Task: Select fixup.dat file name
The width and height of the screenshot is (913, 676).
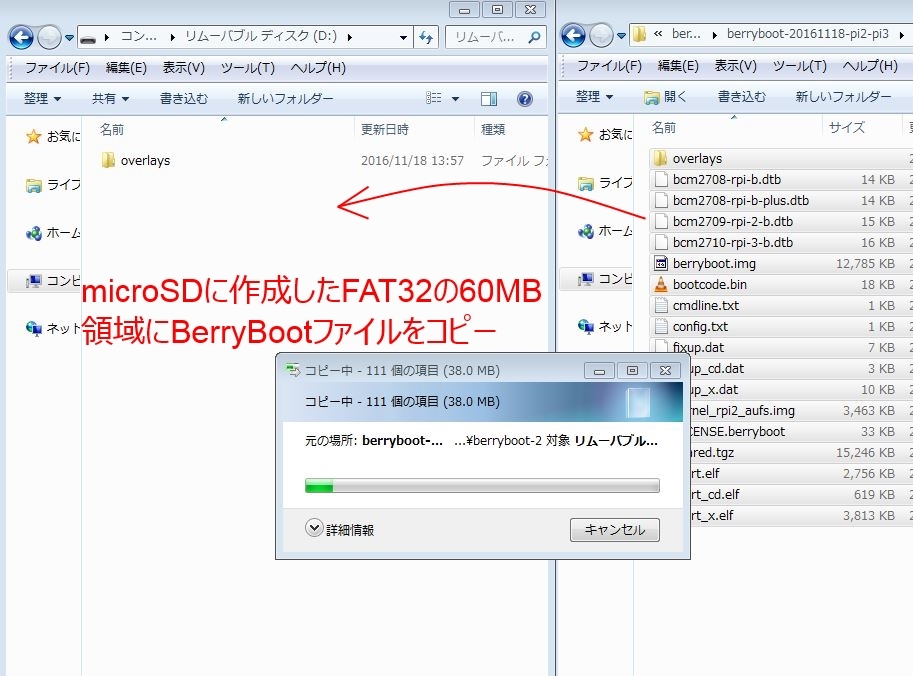Action: coord(698,348)
